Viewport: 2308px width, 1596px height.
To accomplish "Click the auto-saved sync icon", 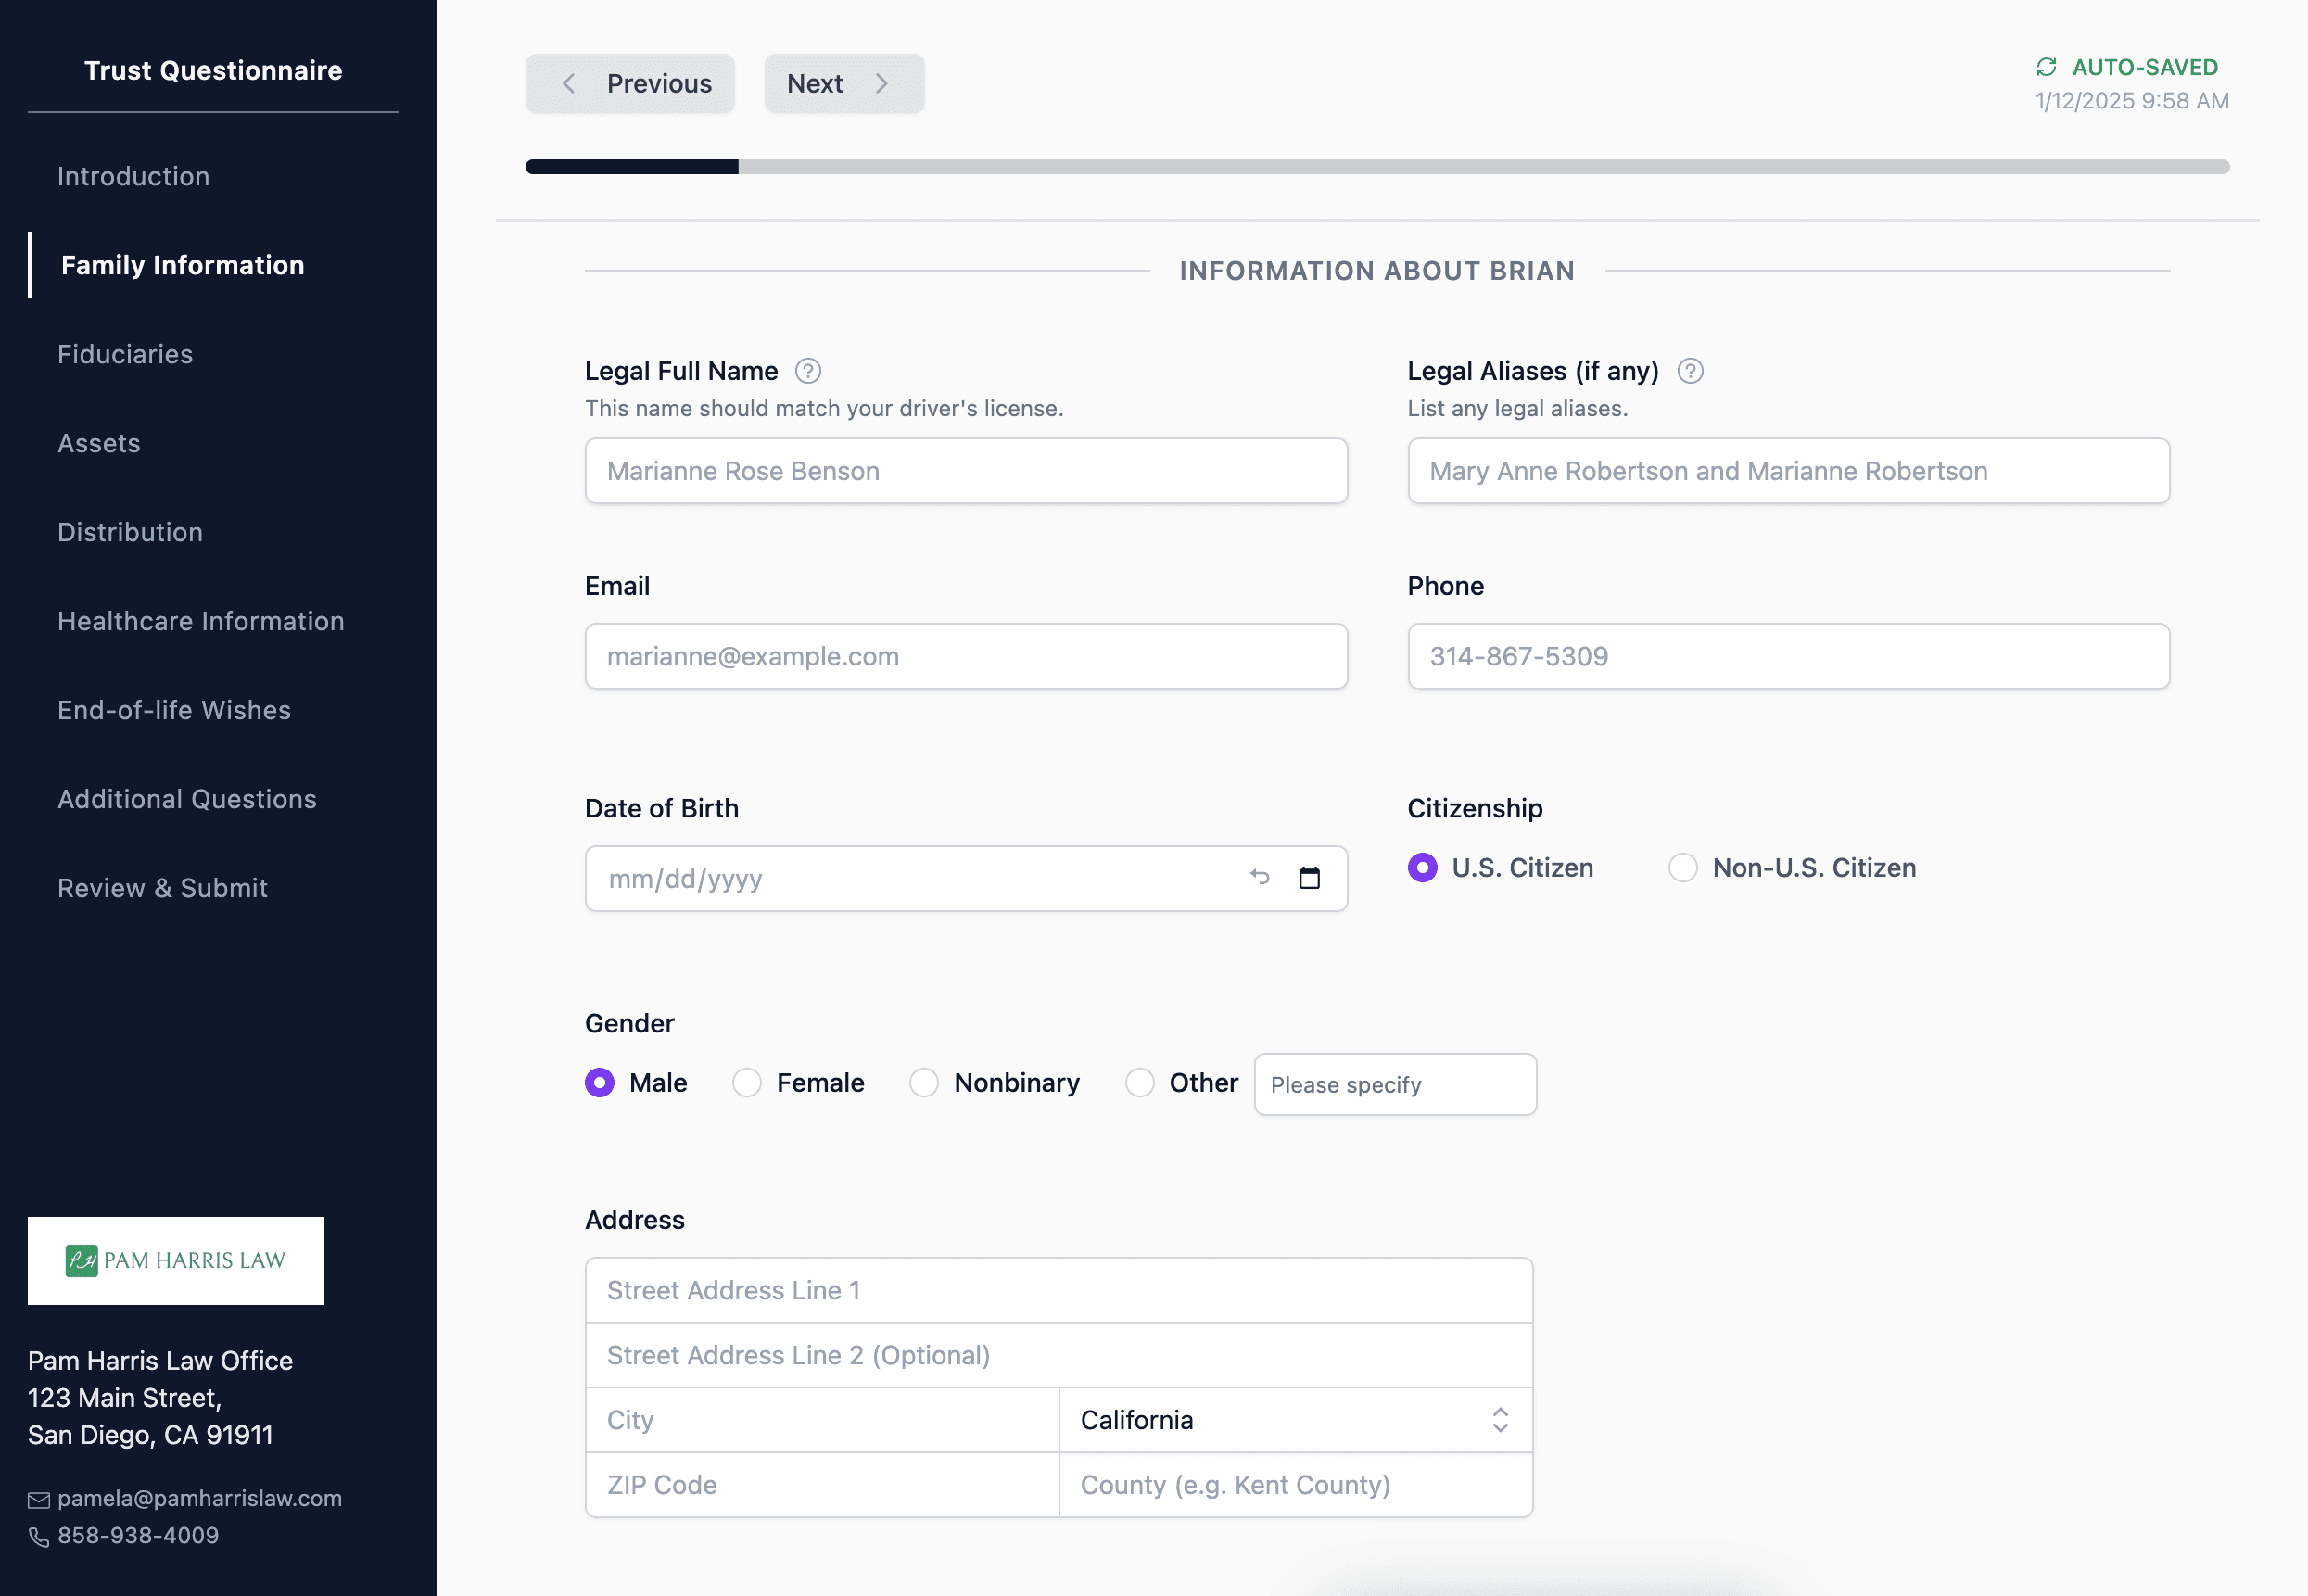I will click(2046, 67).
